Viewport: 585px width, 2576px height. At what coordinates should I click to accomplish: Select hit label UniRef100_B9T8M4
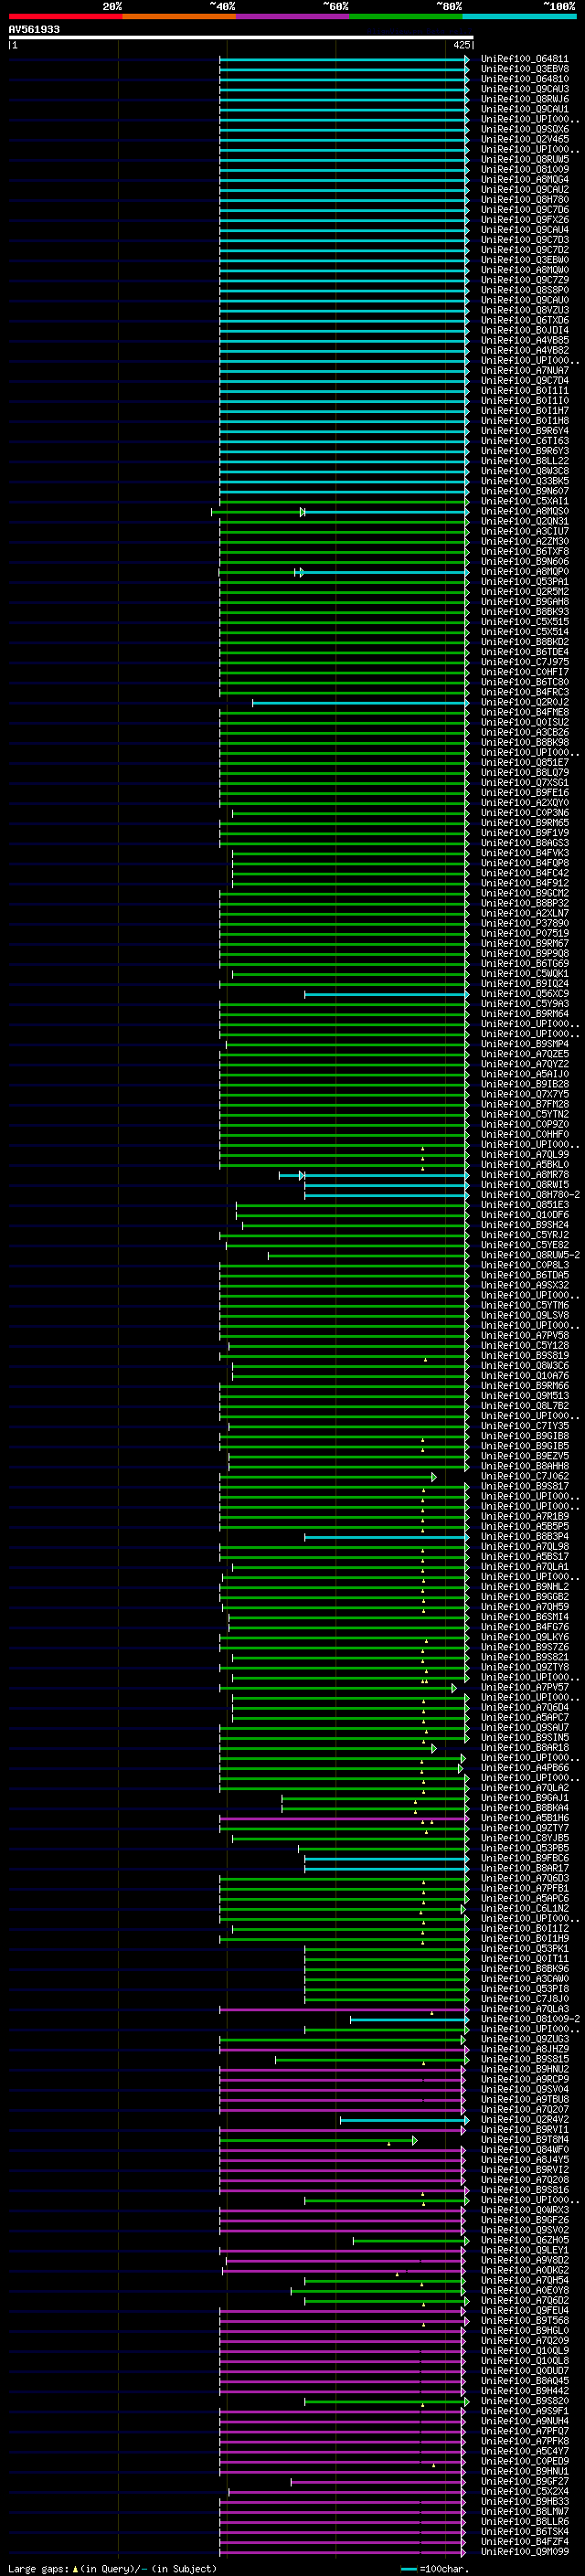pos(524,2139)
